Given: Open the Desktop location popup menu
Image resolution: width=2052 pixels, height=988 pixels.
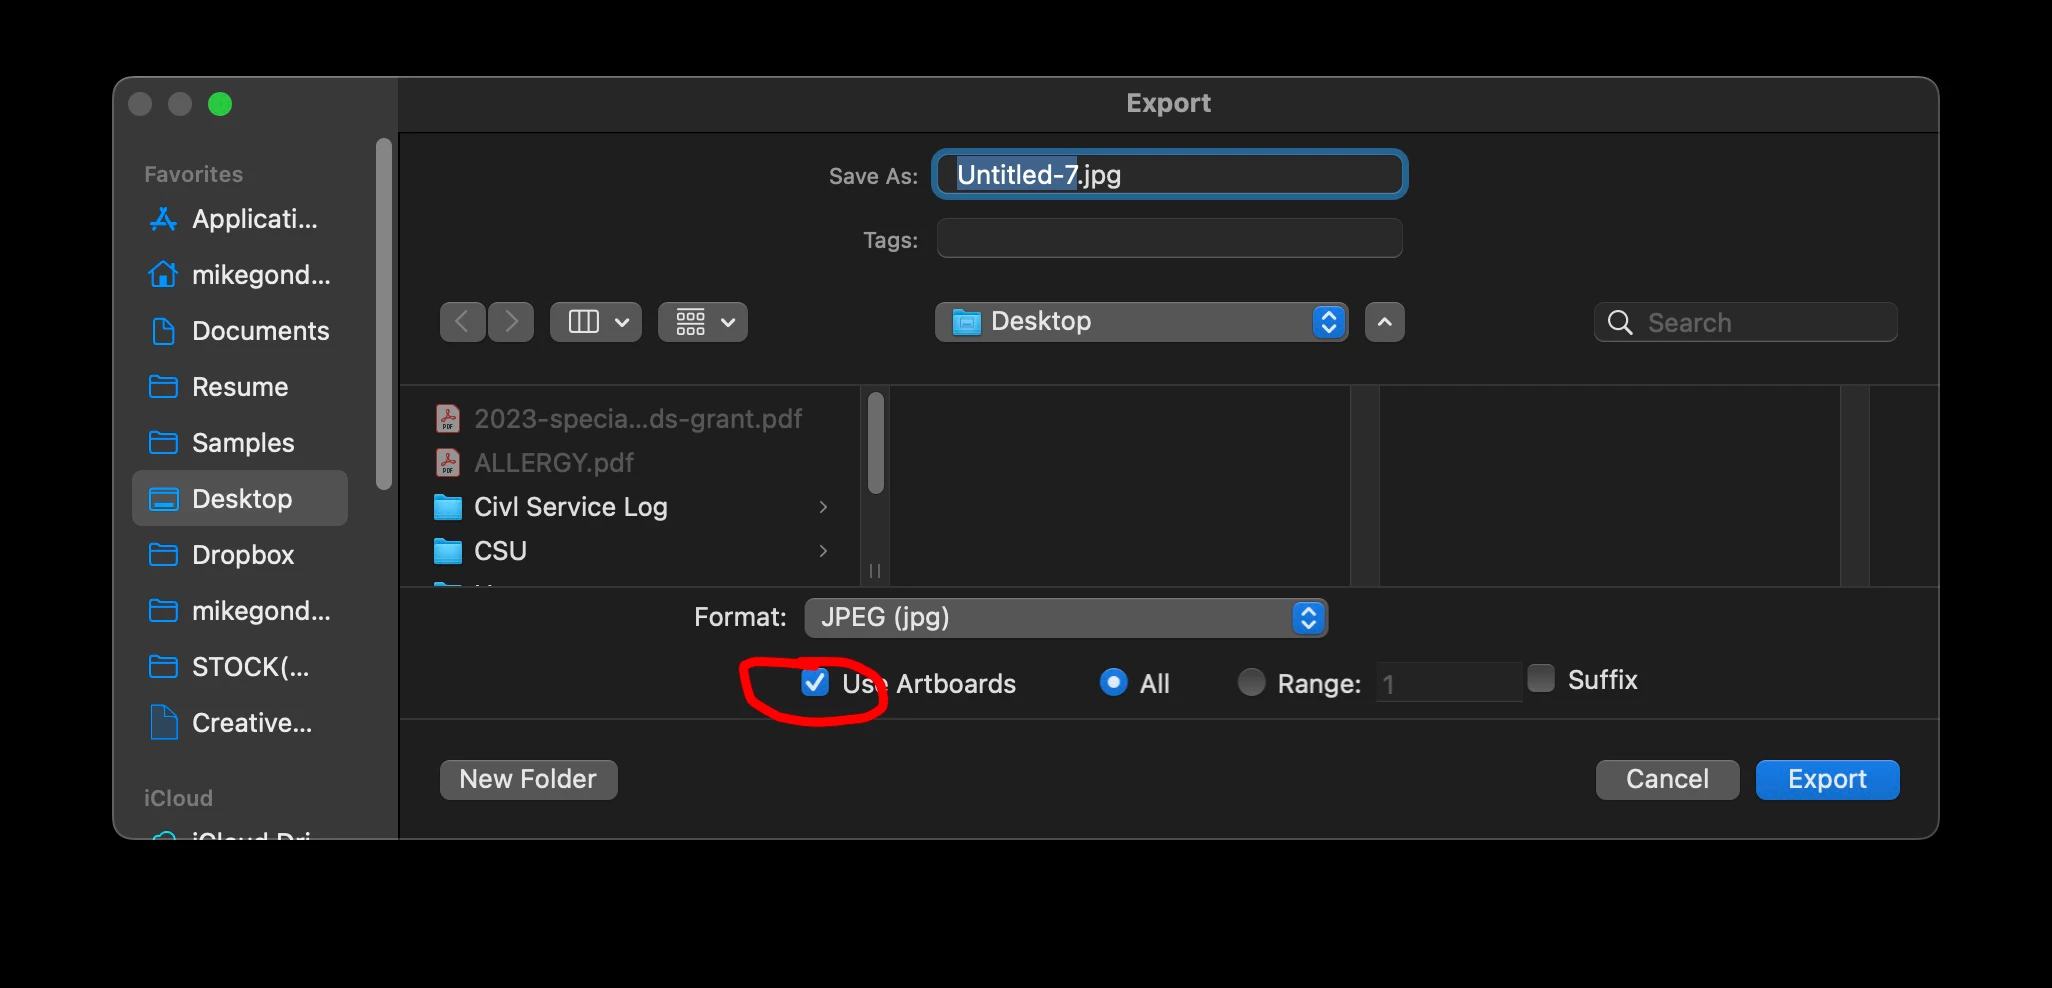Looking at the screenshot, I should click(1141, 322).
